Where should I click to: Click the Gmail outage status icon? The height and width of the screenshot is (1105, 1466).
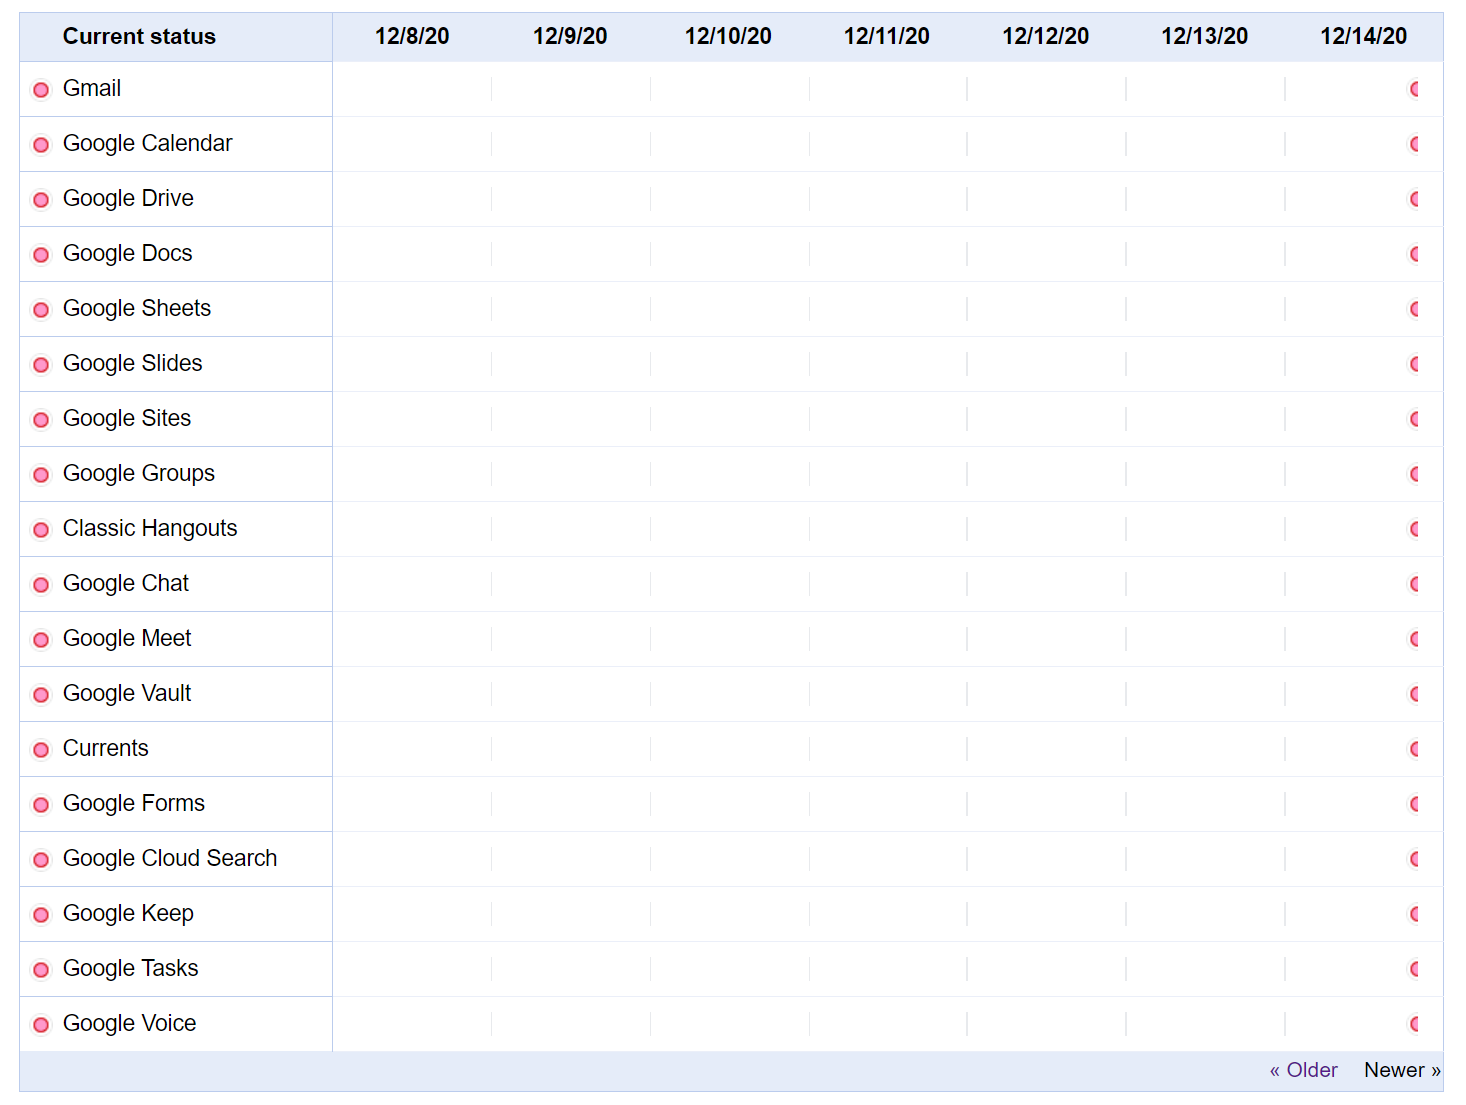pos(41,90)
